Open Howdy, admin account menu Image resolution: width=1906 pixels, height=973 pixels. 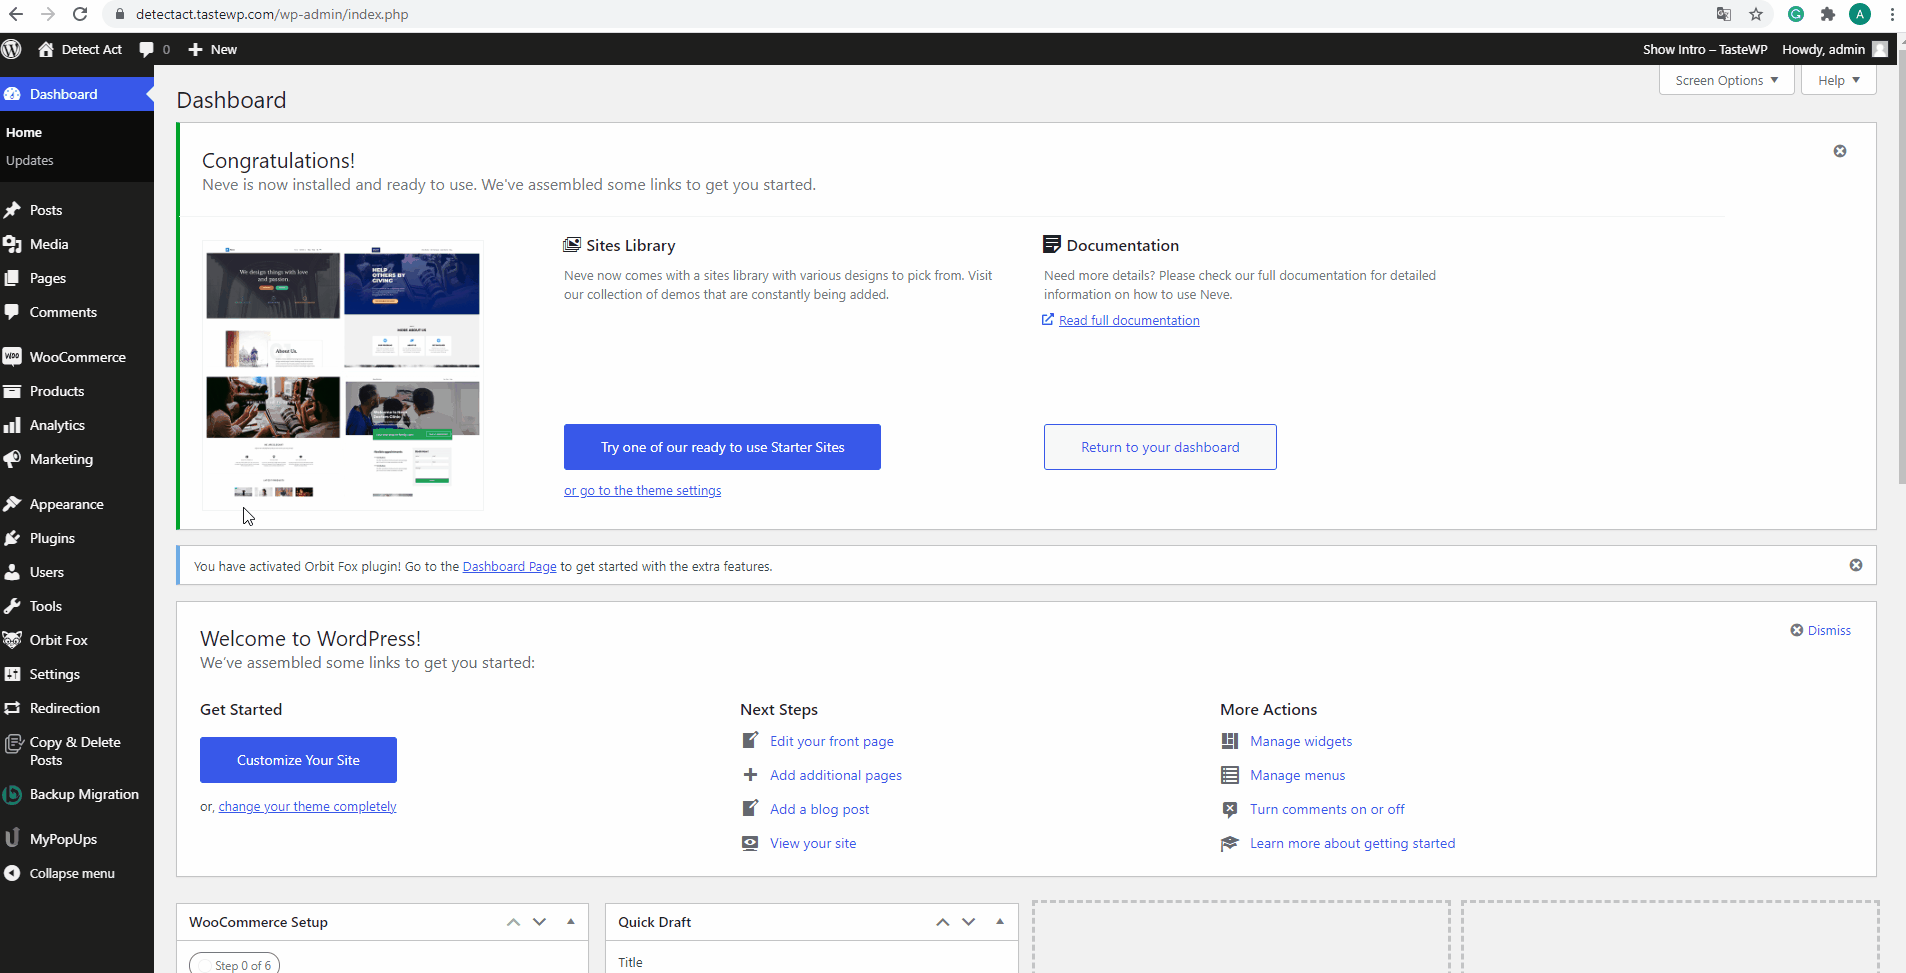click(1835, 49)
